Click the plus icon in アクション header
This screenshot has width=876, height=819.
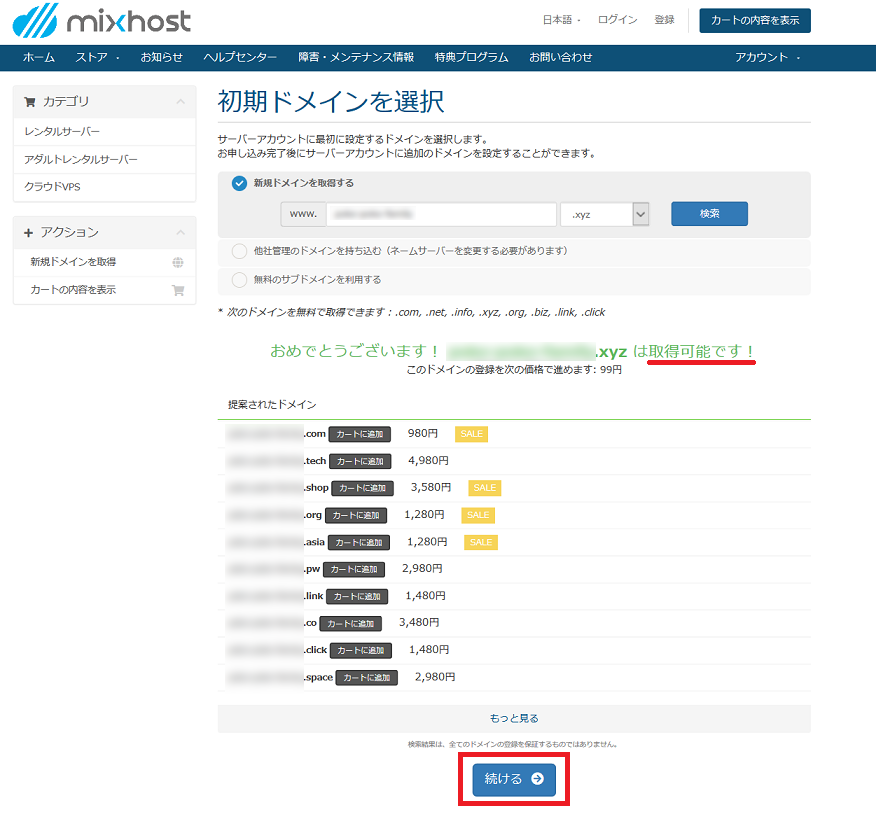pyautogui.click(x=29, y=233)
